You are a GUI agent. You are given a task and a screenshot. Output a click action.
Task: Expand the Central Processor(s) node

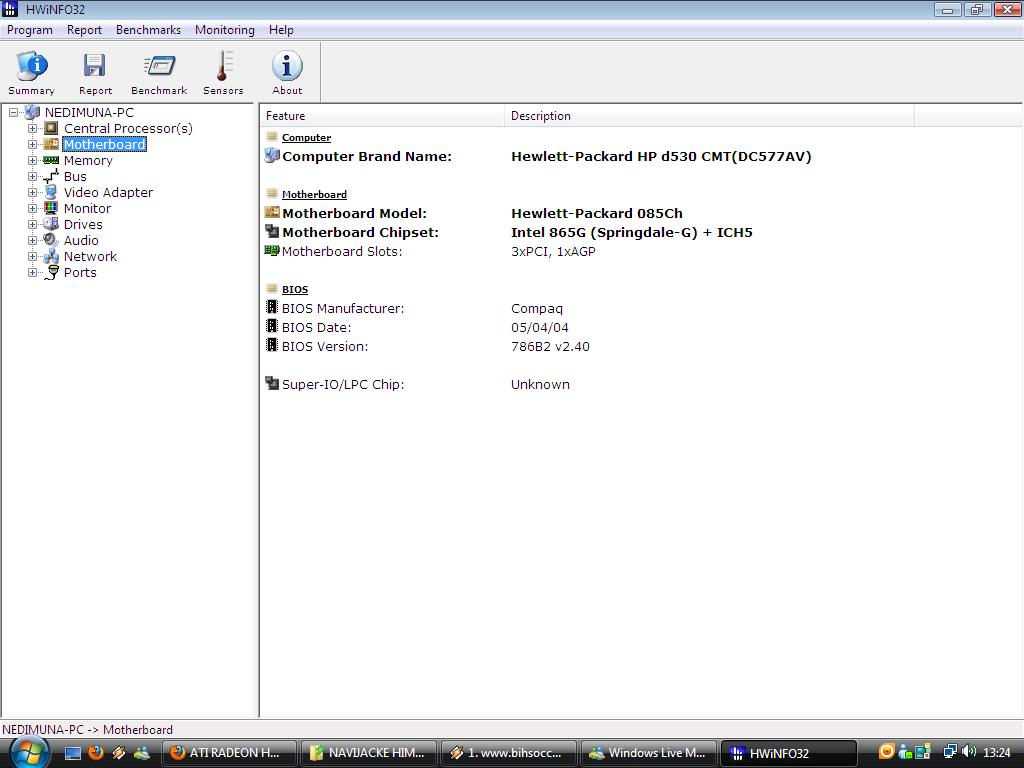click(32, 129)
